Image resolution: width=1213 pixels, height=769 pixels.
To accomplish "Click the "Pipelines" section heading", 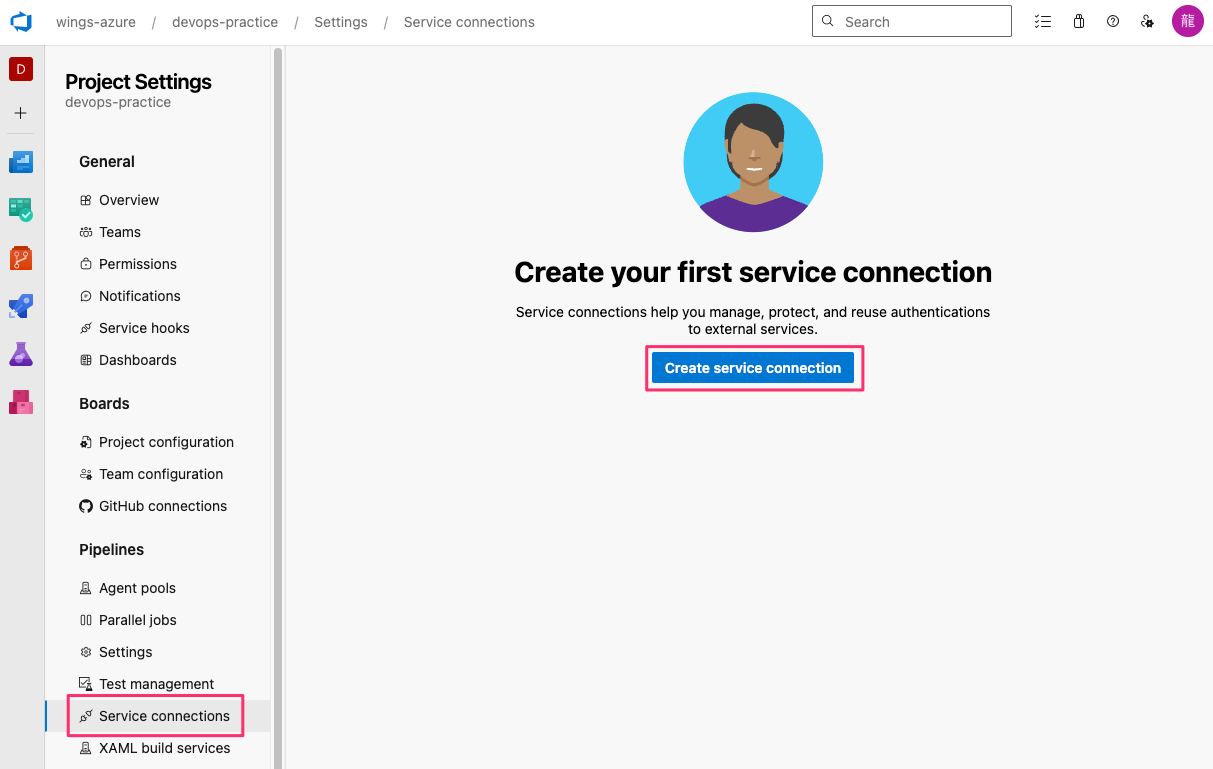I will pyautogui.click(x=112, y=550).
